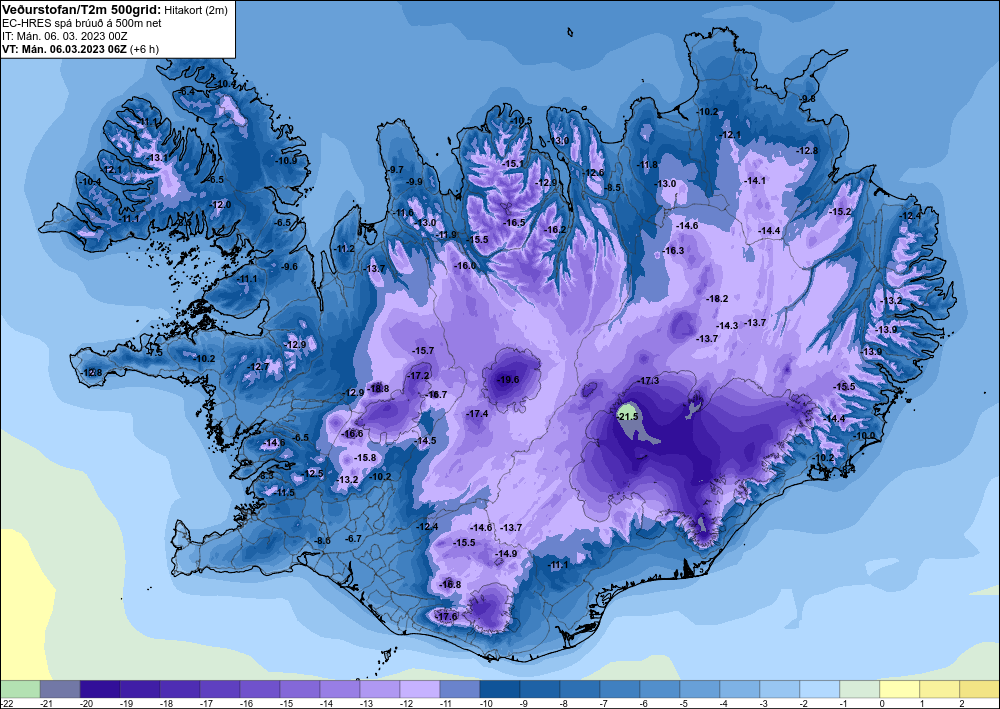
Task: Click the -14.3 temperature label
Action: coord(728,325)
